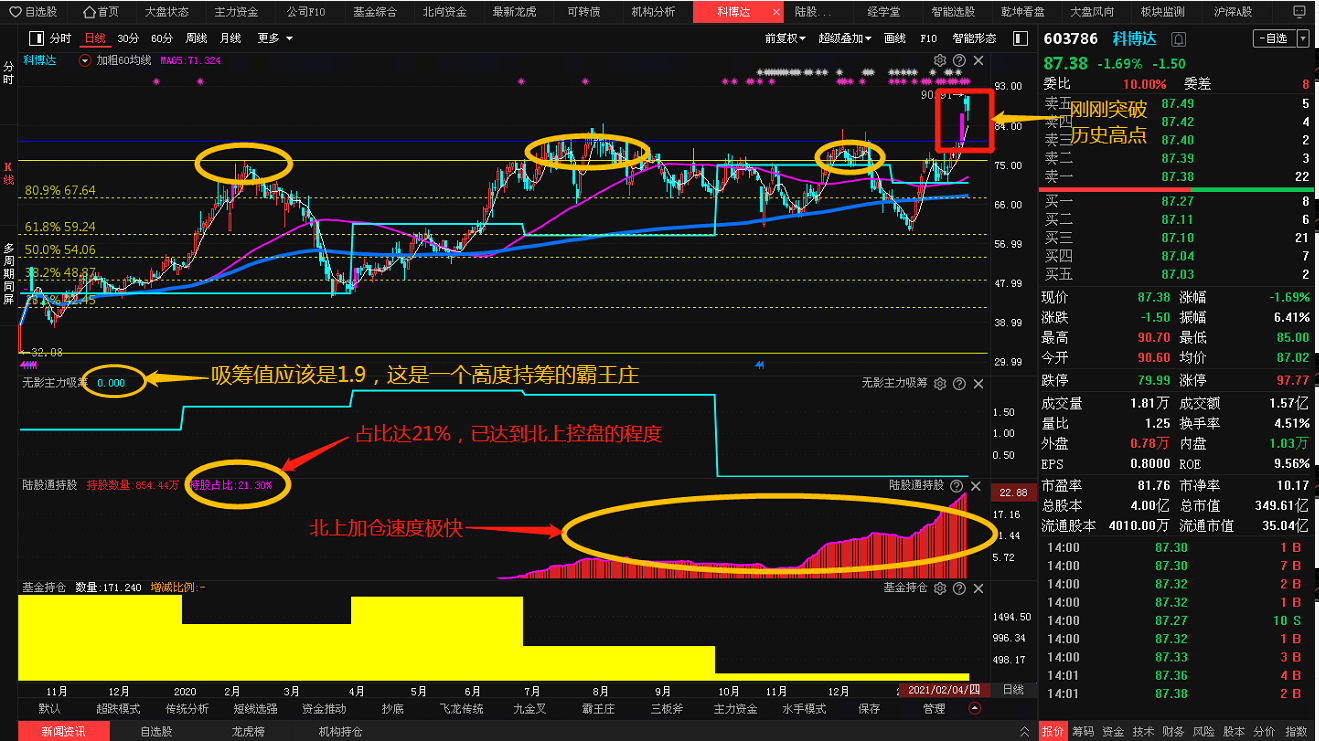Open dropdown arrow next to 自选 button

click(x=1303, y=38)
